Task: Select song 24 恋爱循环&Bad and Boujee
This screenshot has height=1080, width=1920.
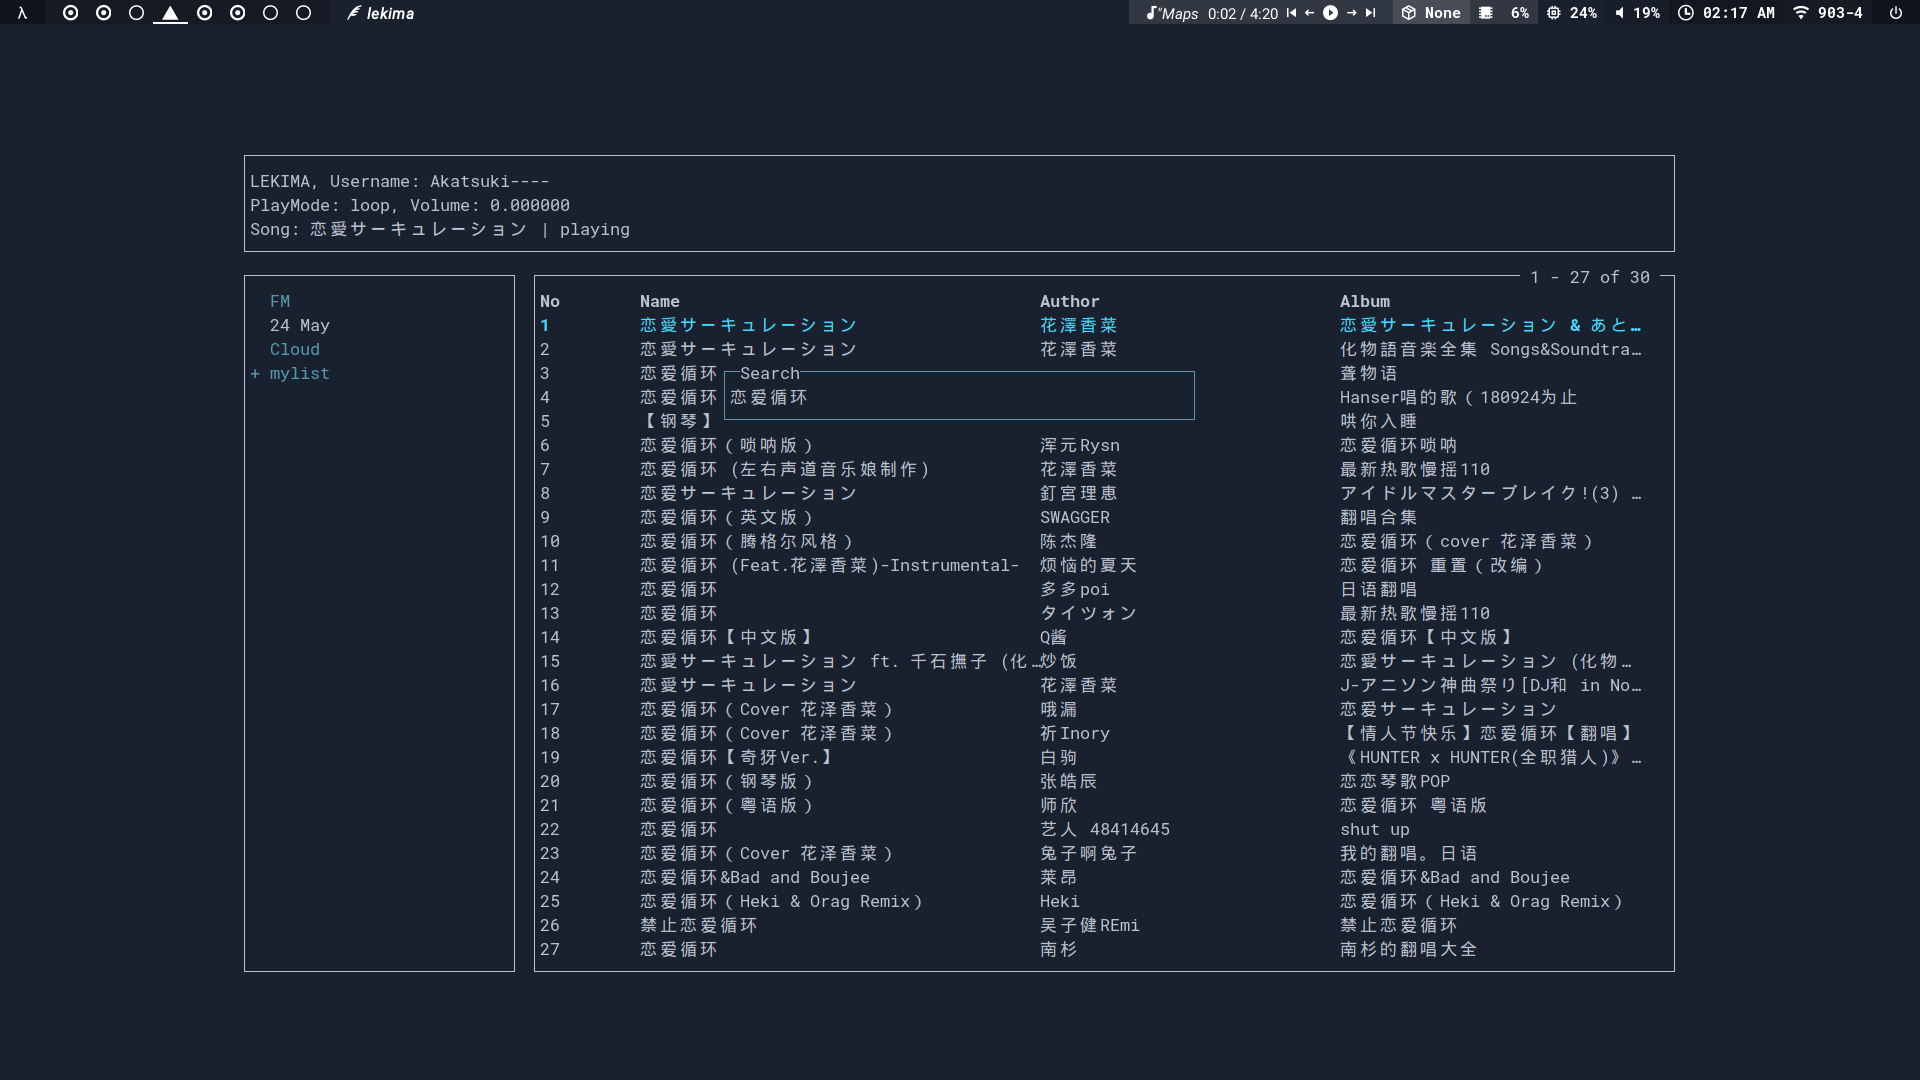Action: coord(754,877)
